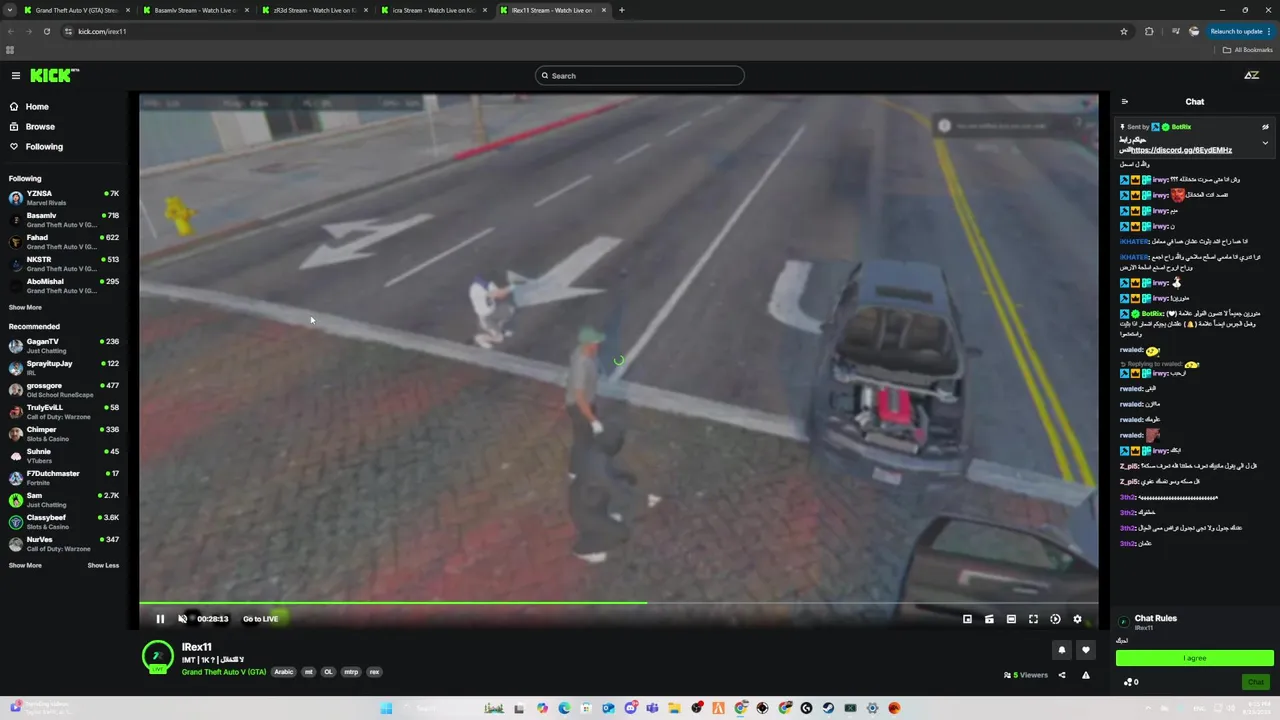Screen dimensions: 1280x720
Task: Open a new browser tab with plus
Action: (622, 10)
